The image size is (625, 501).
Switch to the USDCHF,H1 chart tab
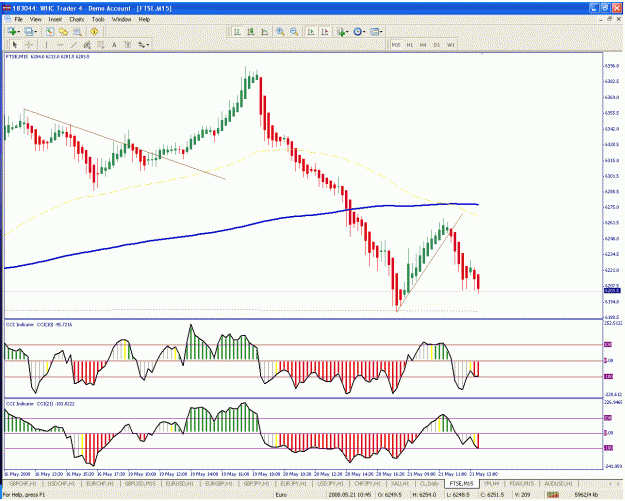click(x=61, y=483)
